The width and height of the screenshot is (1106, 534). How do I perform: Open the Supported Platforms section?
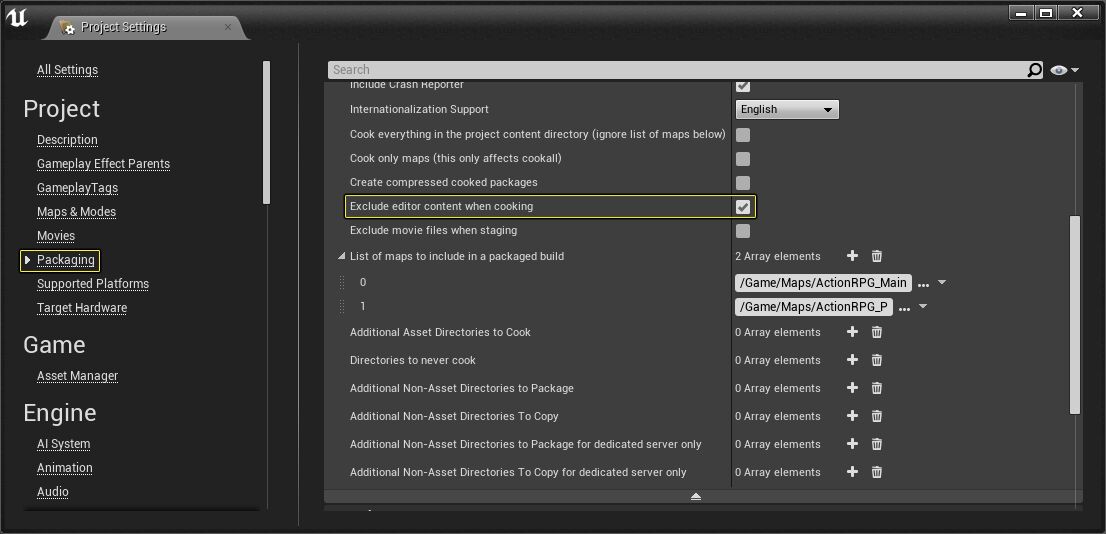[x=93, y=284]
